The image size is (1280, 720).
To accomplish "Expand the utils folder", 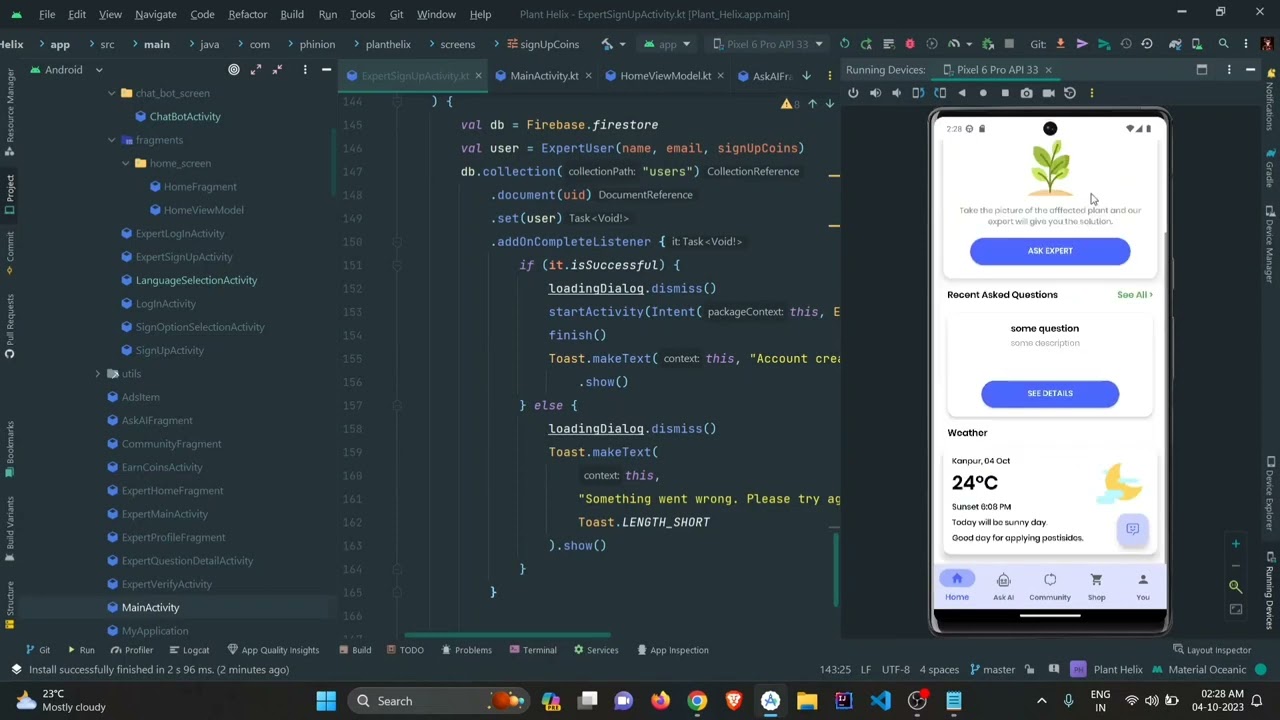I will (98, 374).
